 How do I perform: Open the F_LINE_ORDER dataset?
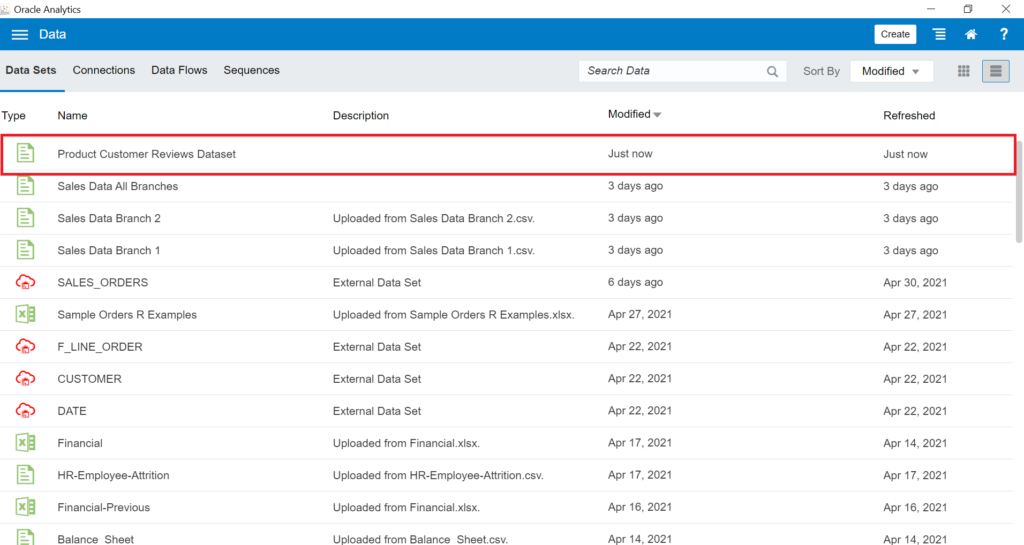[100, 347]
